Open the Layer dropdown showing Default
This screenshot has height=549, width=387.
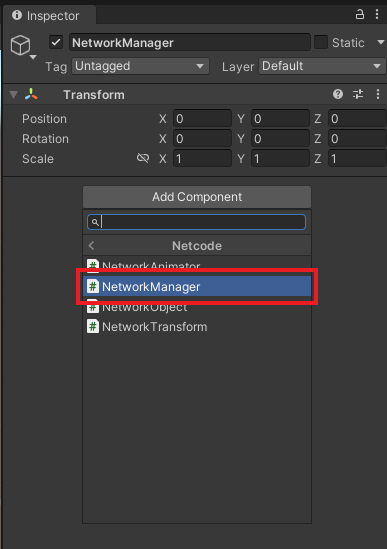click(322, 66)
